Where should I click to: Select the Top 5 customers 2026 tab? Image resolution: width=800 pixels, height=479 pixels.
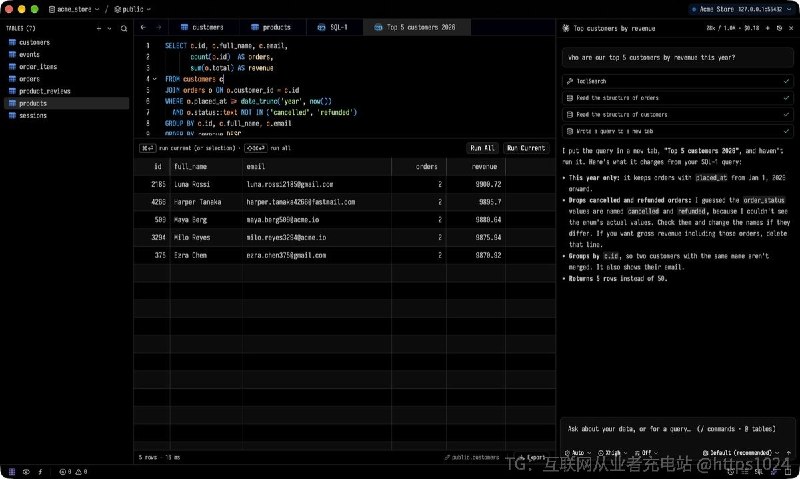click(x=415, y=28)
